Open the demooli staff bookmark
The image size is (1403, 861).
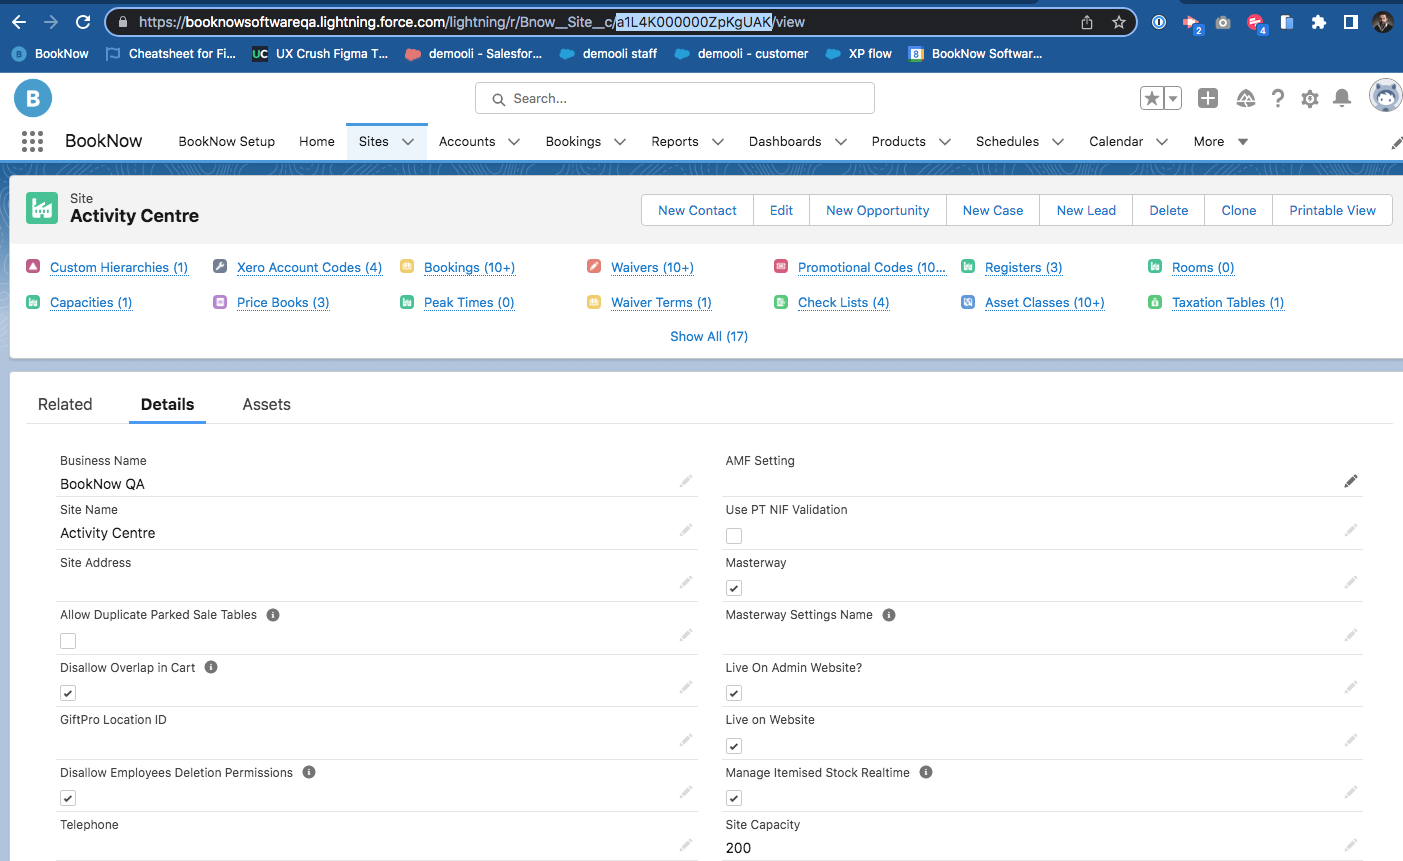click(x=608, y=54)
